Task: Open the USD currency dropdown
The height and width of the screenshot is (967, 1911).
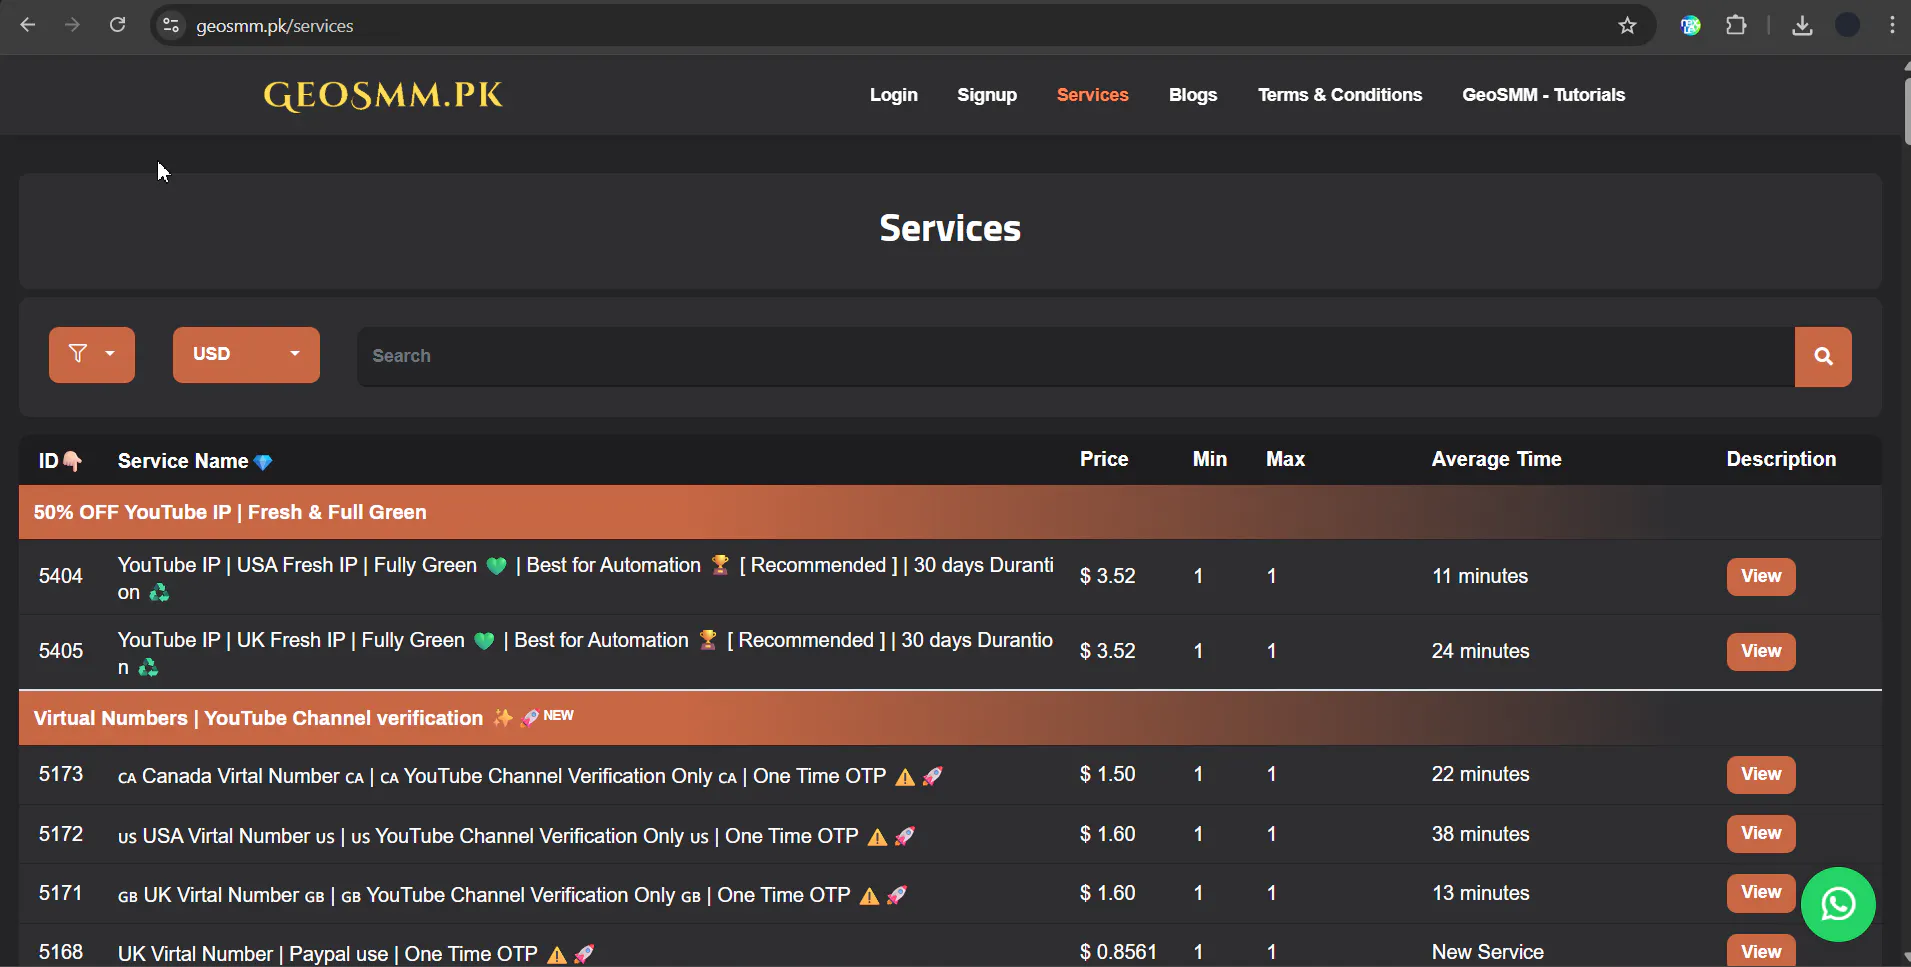Action: [246, 355]
